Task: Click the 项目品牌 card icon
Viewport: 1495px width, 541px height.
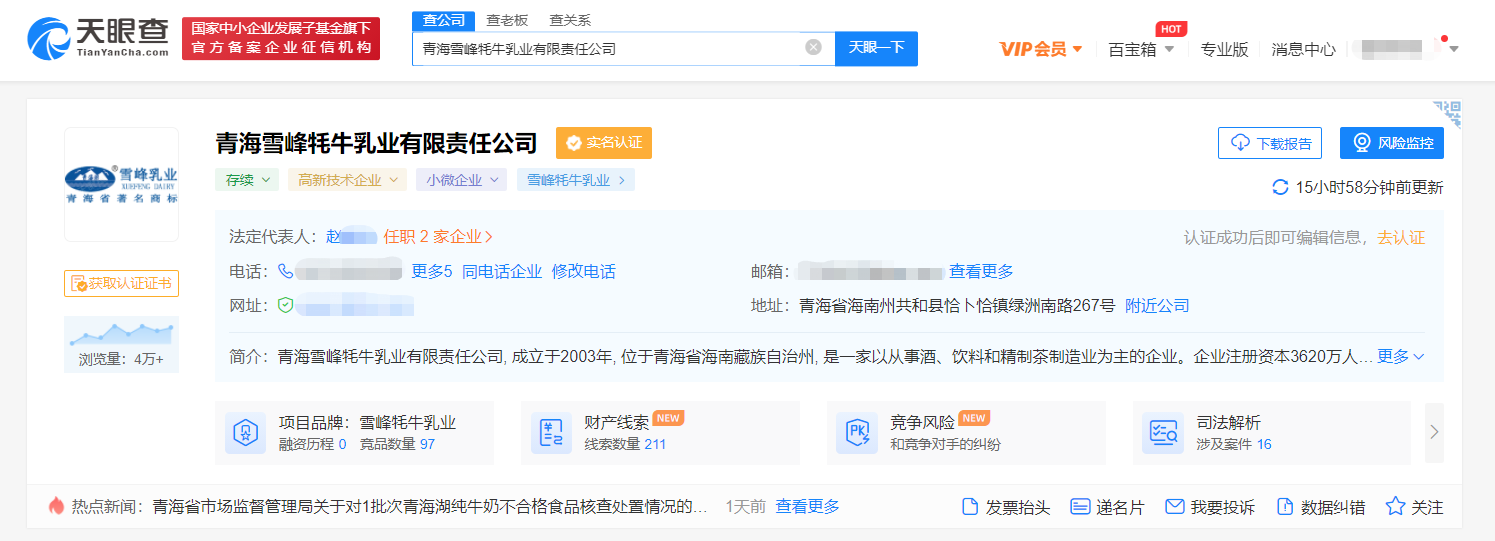Action: pyautogui.click(x=246, y=433)
